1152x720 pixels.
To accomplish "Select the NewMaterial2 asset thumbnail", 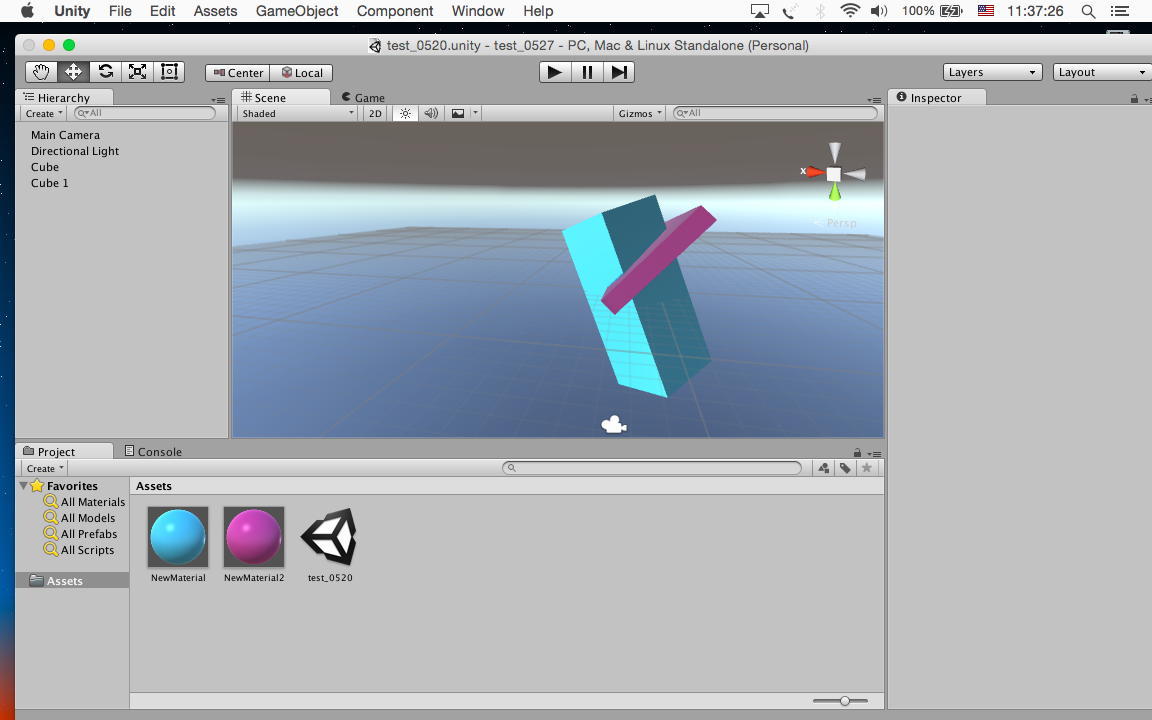I will [254, 537].
